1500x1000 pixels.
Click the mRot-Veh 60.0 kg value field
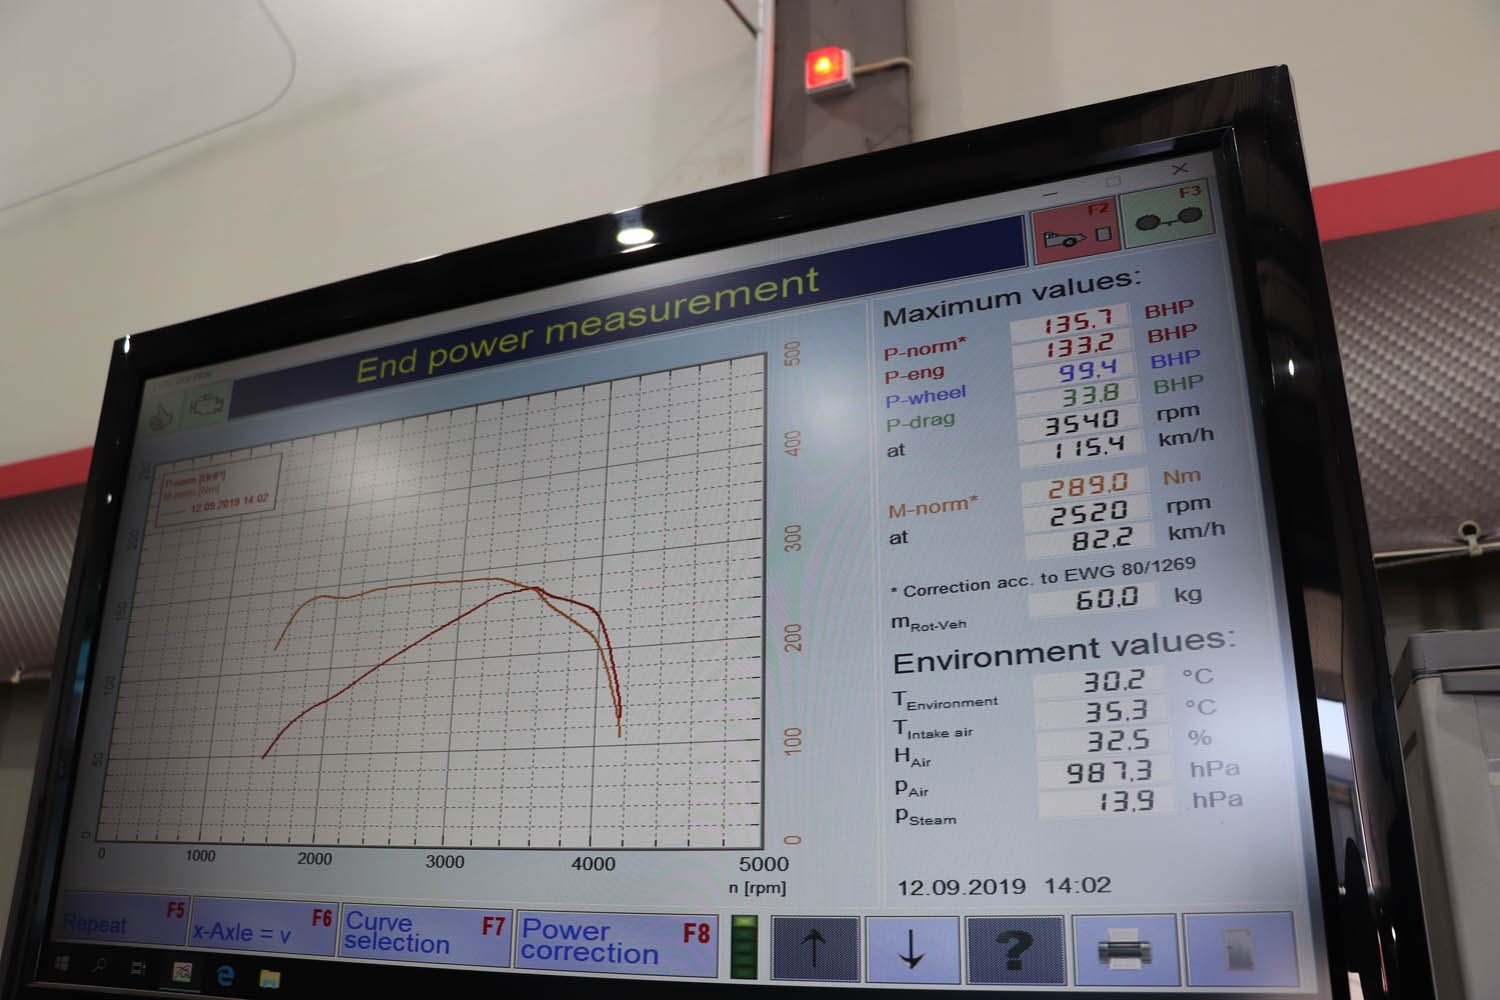click(1097, 599)
